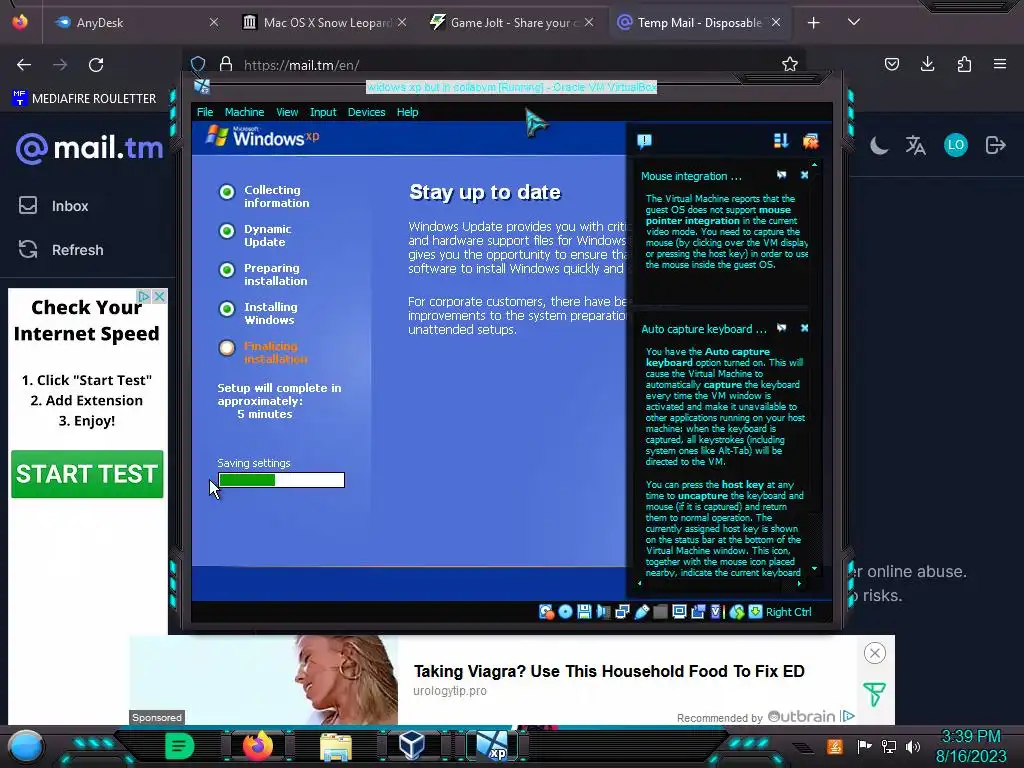1024x768 pixels.
Task: Open the Input menu in VirtualBox
Action: pos(323,112)
